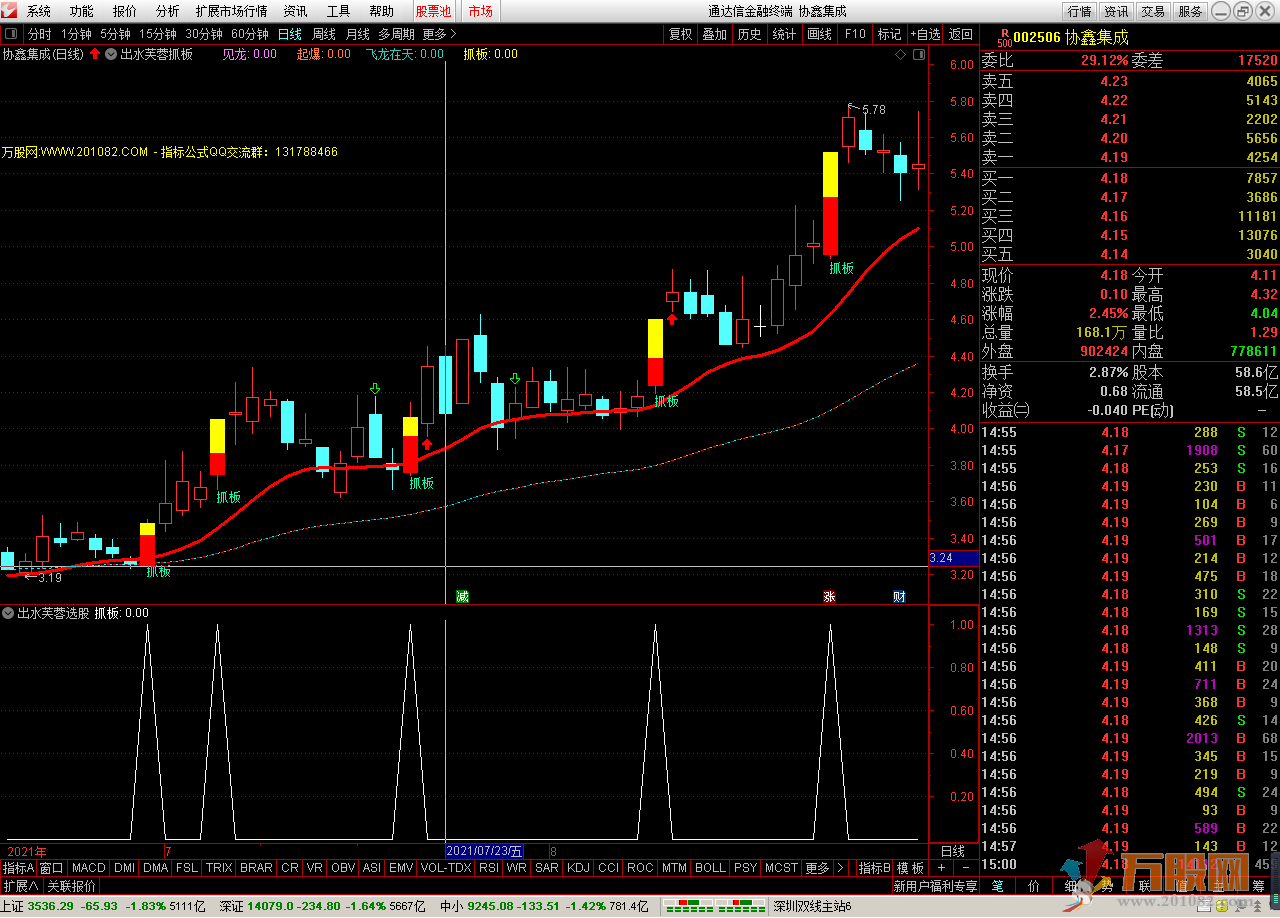The width and height of the screenshot is (1280, 918).
Task: Open the 工具 menu
Action: tap(339, 11)
